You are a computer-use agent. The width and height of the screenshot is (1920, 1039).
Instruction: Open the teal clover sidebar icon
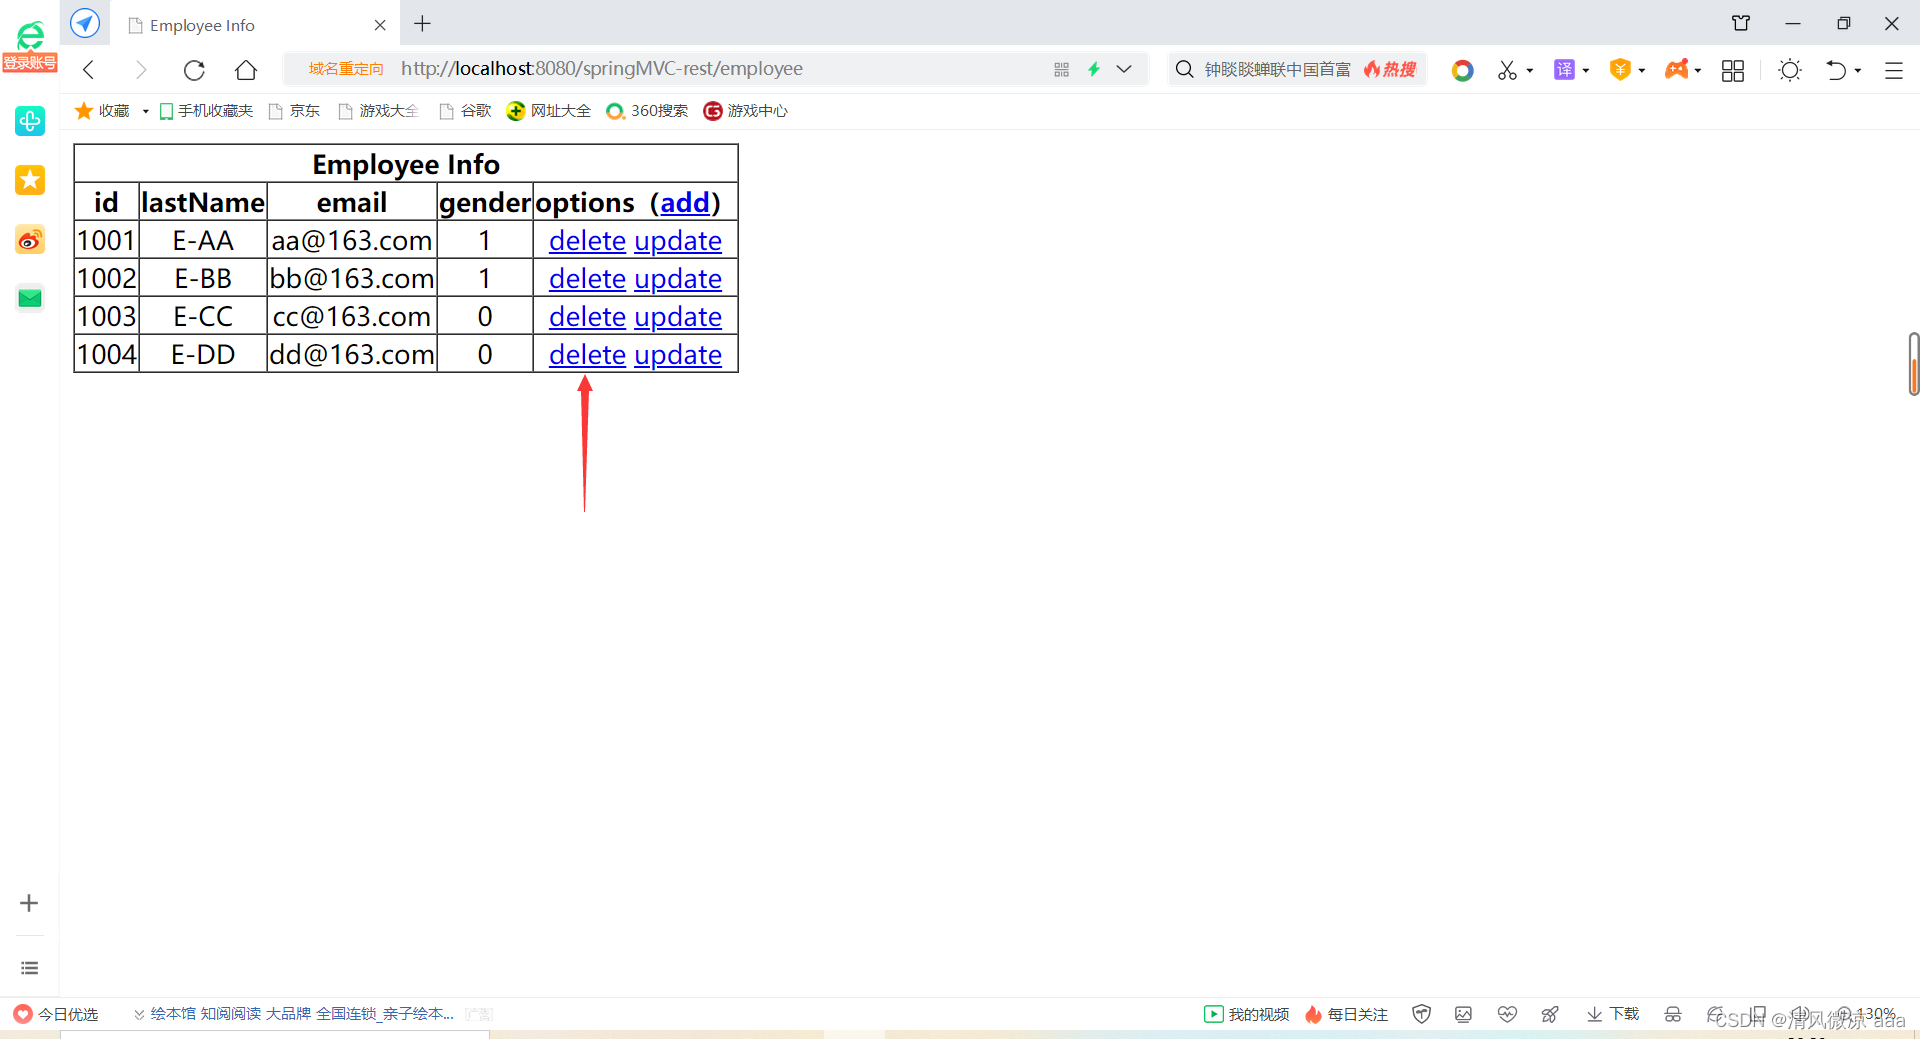(x=30, y=121)
